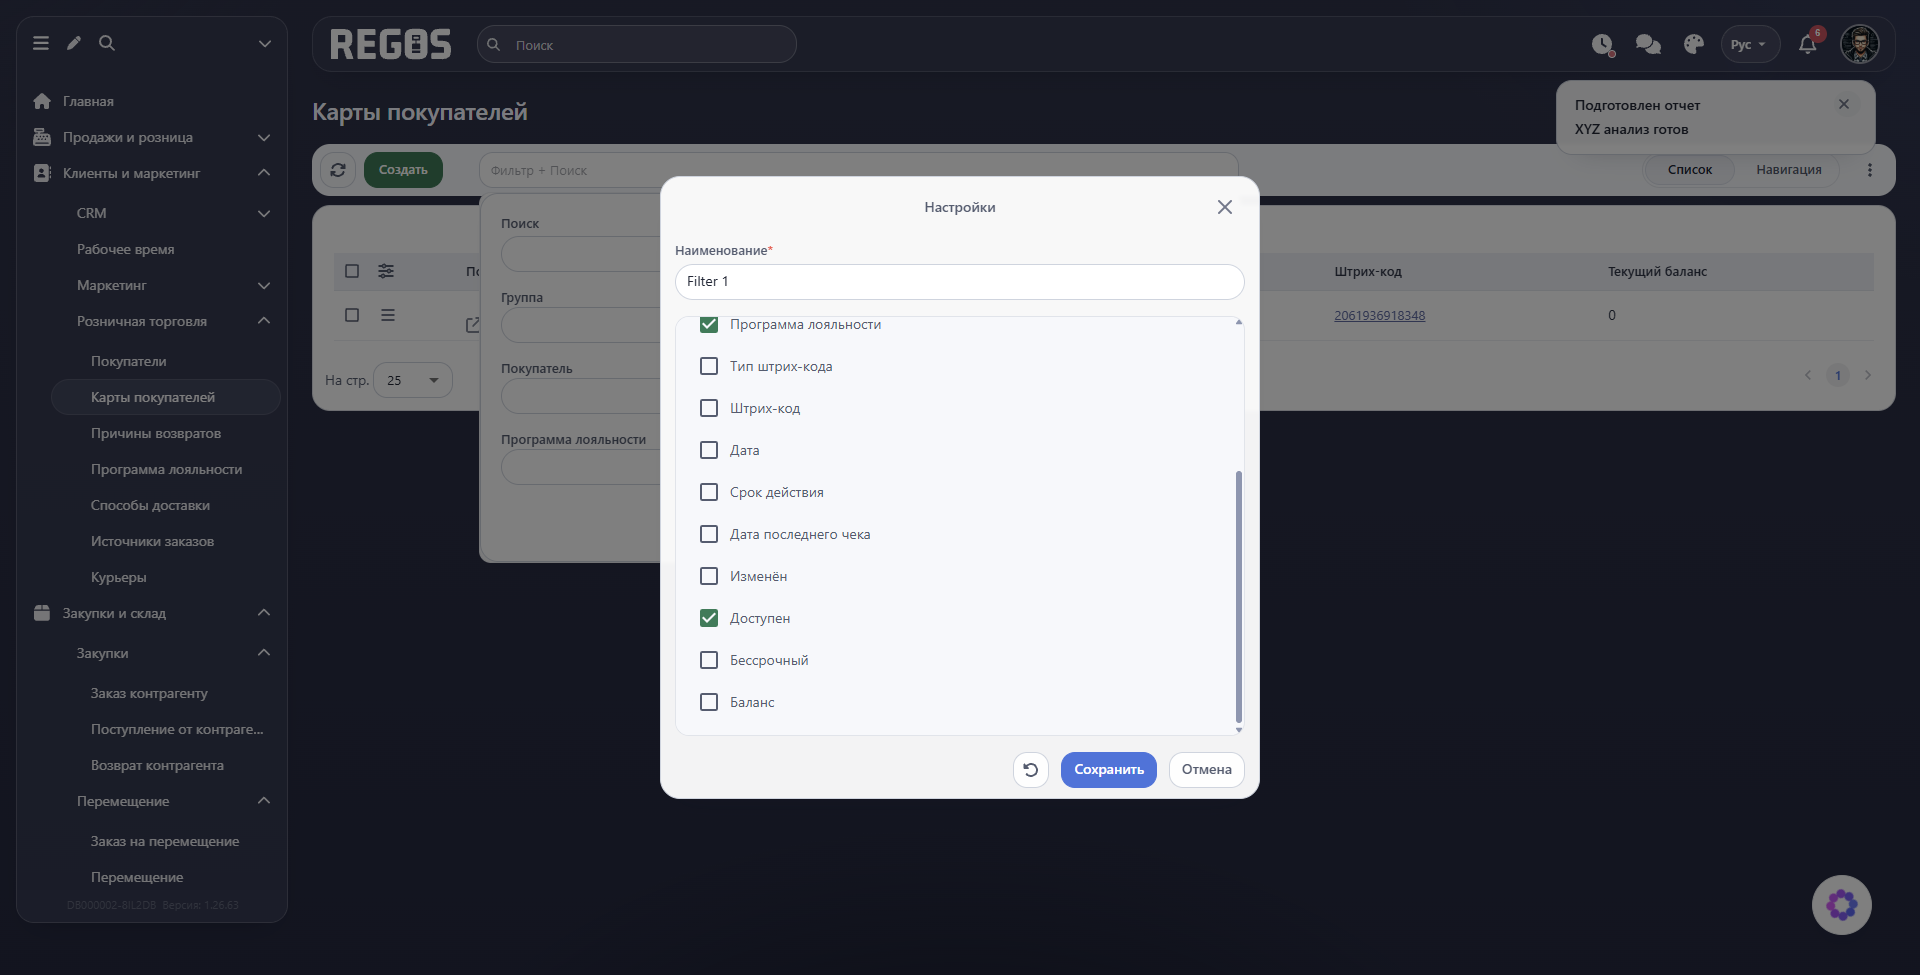Open the rows per page 25 dropdown

(413, 380)
